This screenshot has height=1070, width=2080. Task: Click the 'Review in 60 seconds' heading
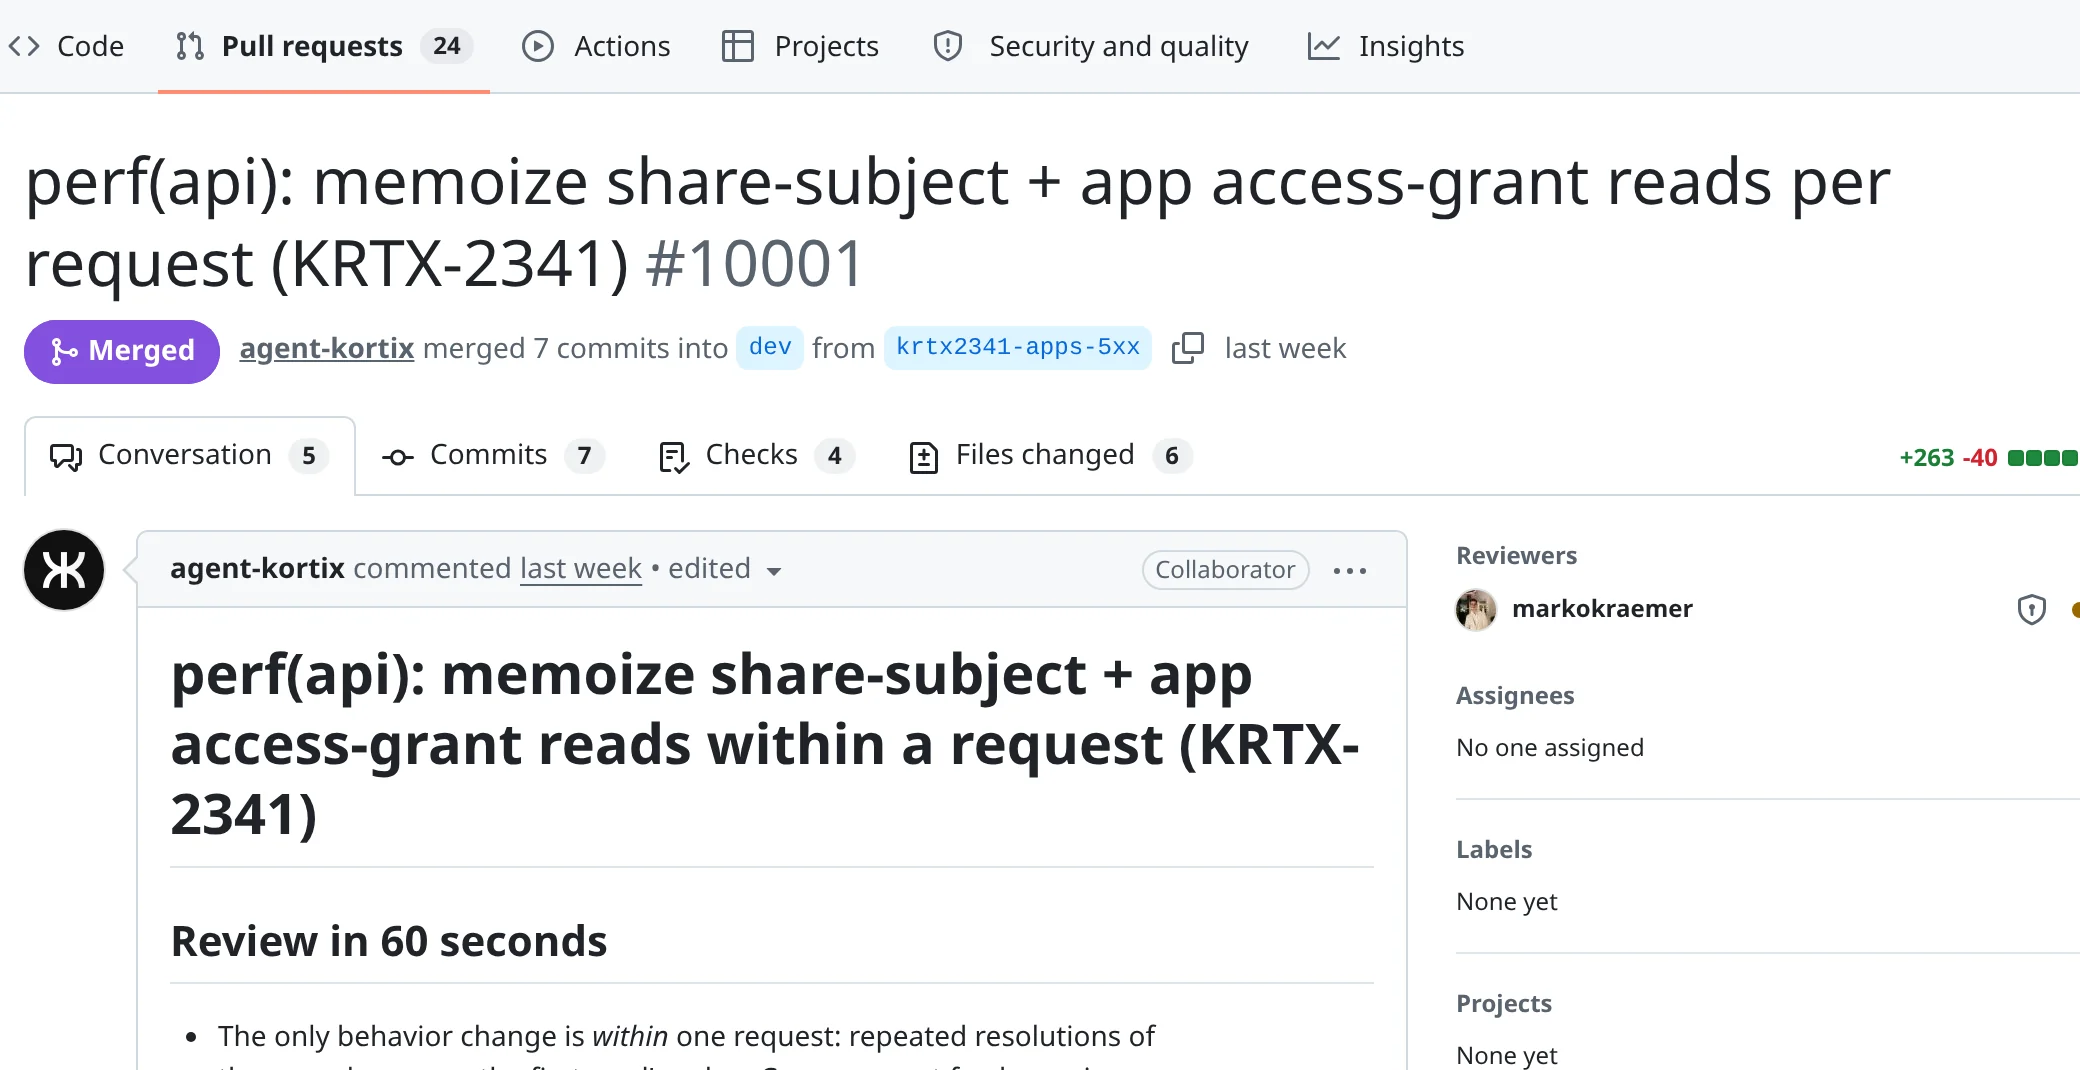click(389, 942)
